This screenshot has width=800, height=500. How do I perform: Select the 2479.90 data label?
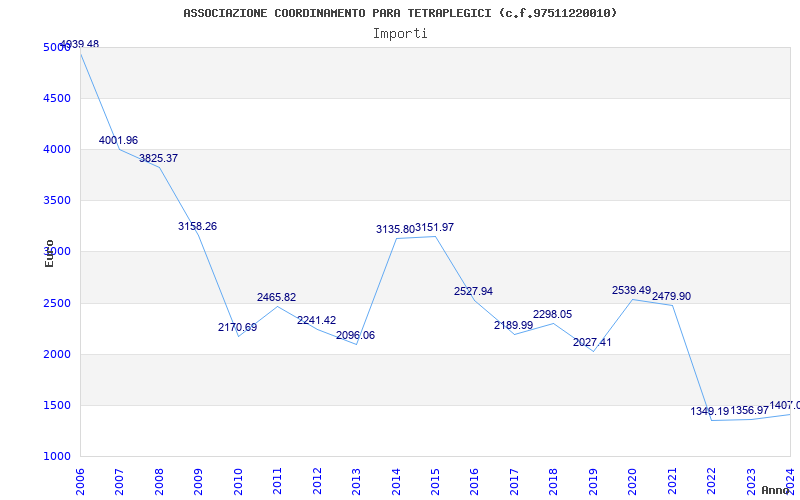[x=671, y=296]
